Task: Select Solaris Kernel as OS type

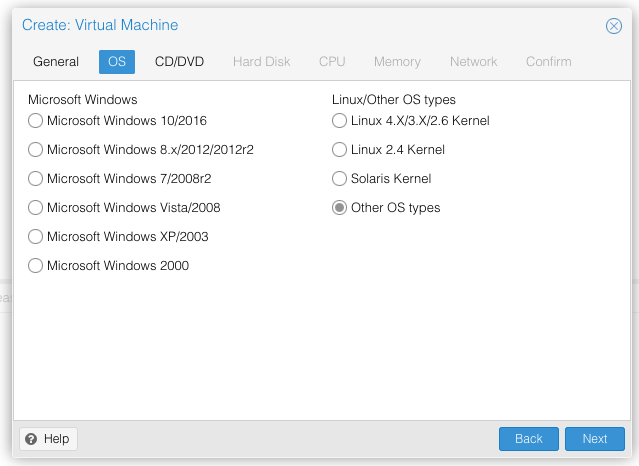Action: 340,179
